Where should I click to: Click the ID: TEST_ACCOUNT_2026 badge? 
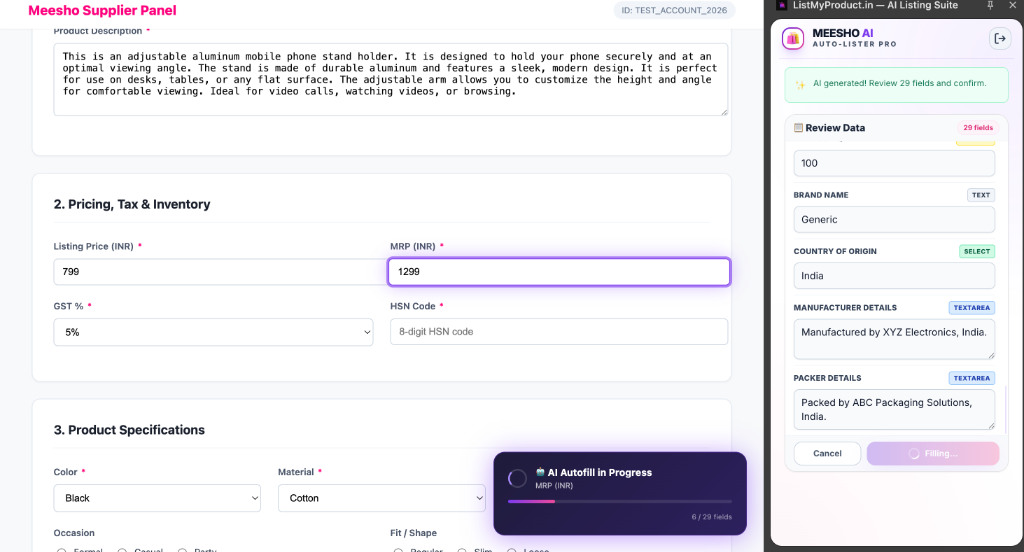[674, 10]
